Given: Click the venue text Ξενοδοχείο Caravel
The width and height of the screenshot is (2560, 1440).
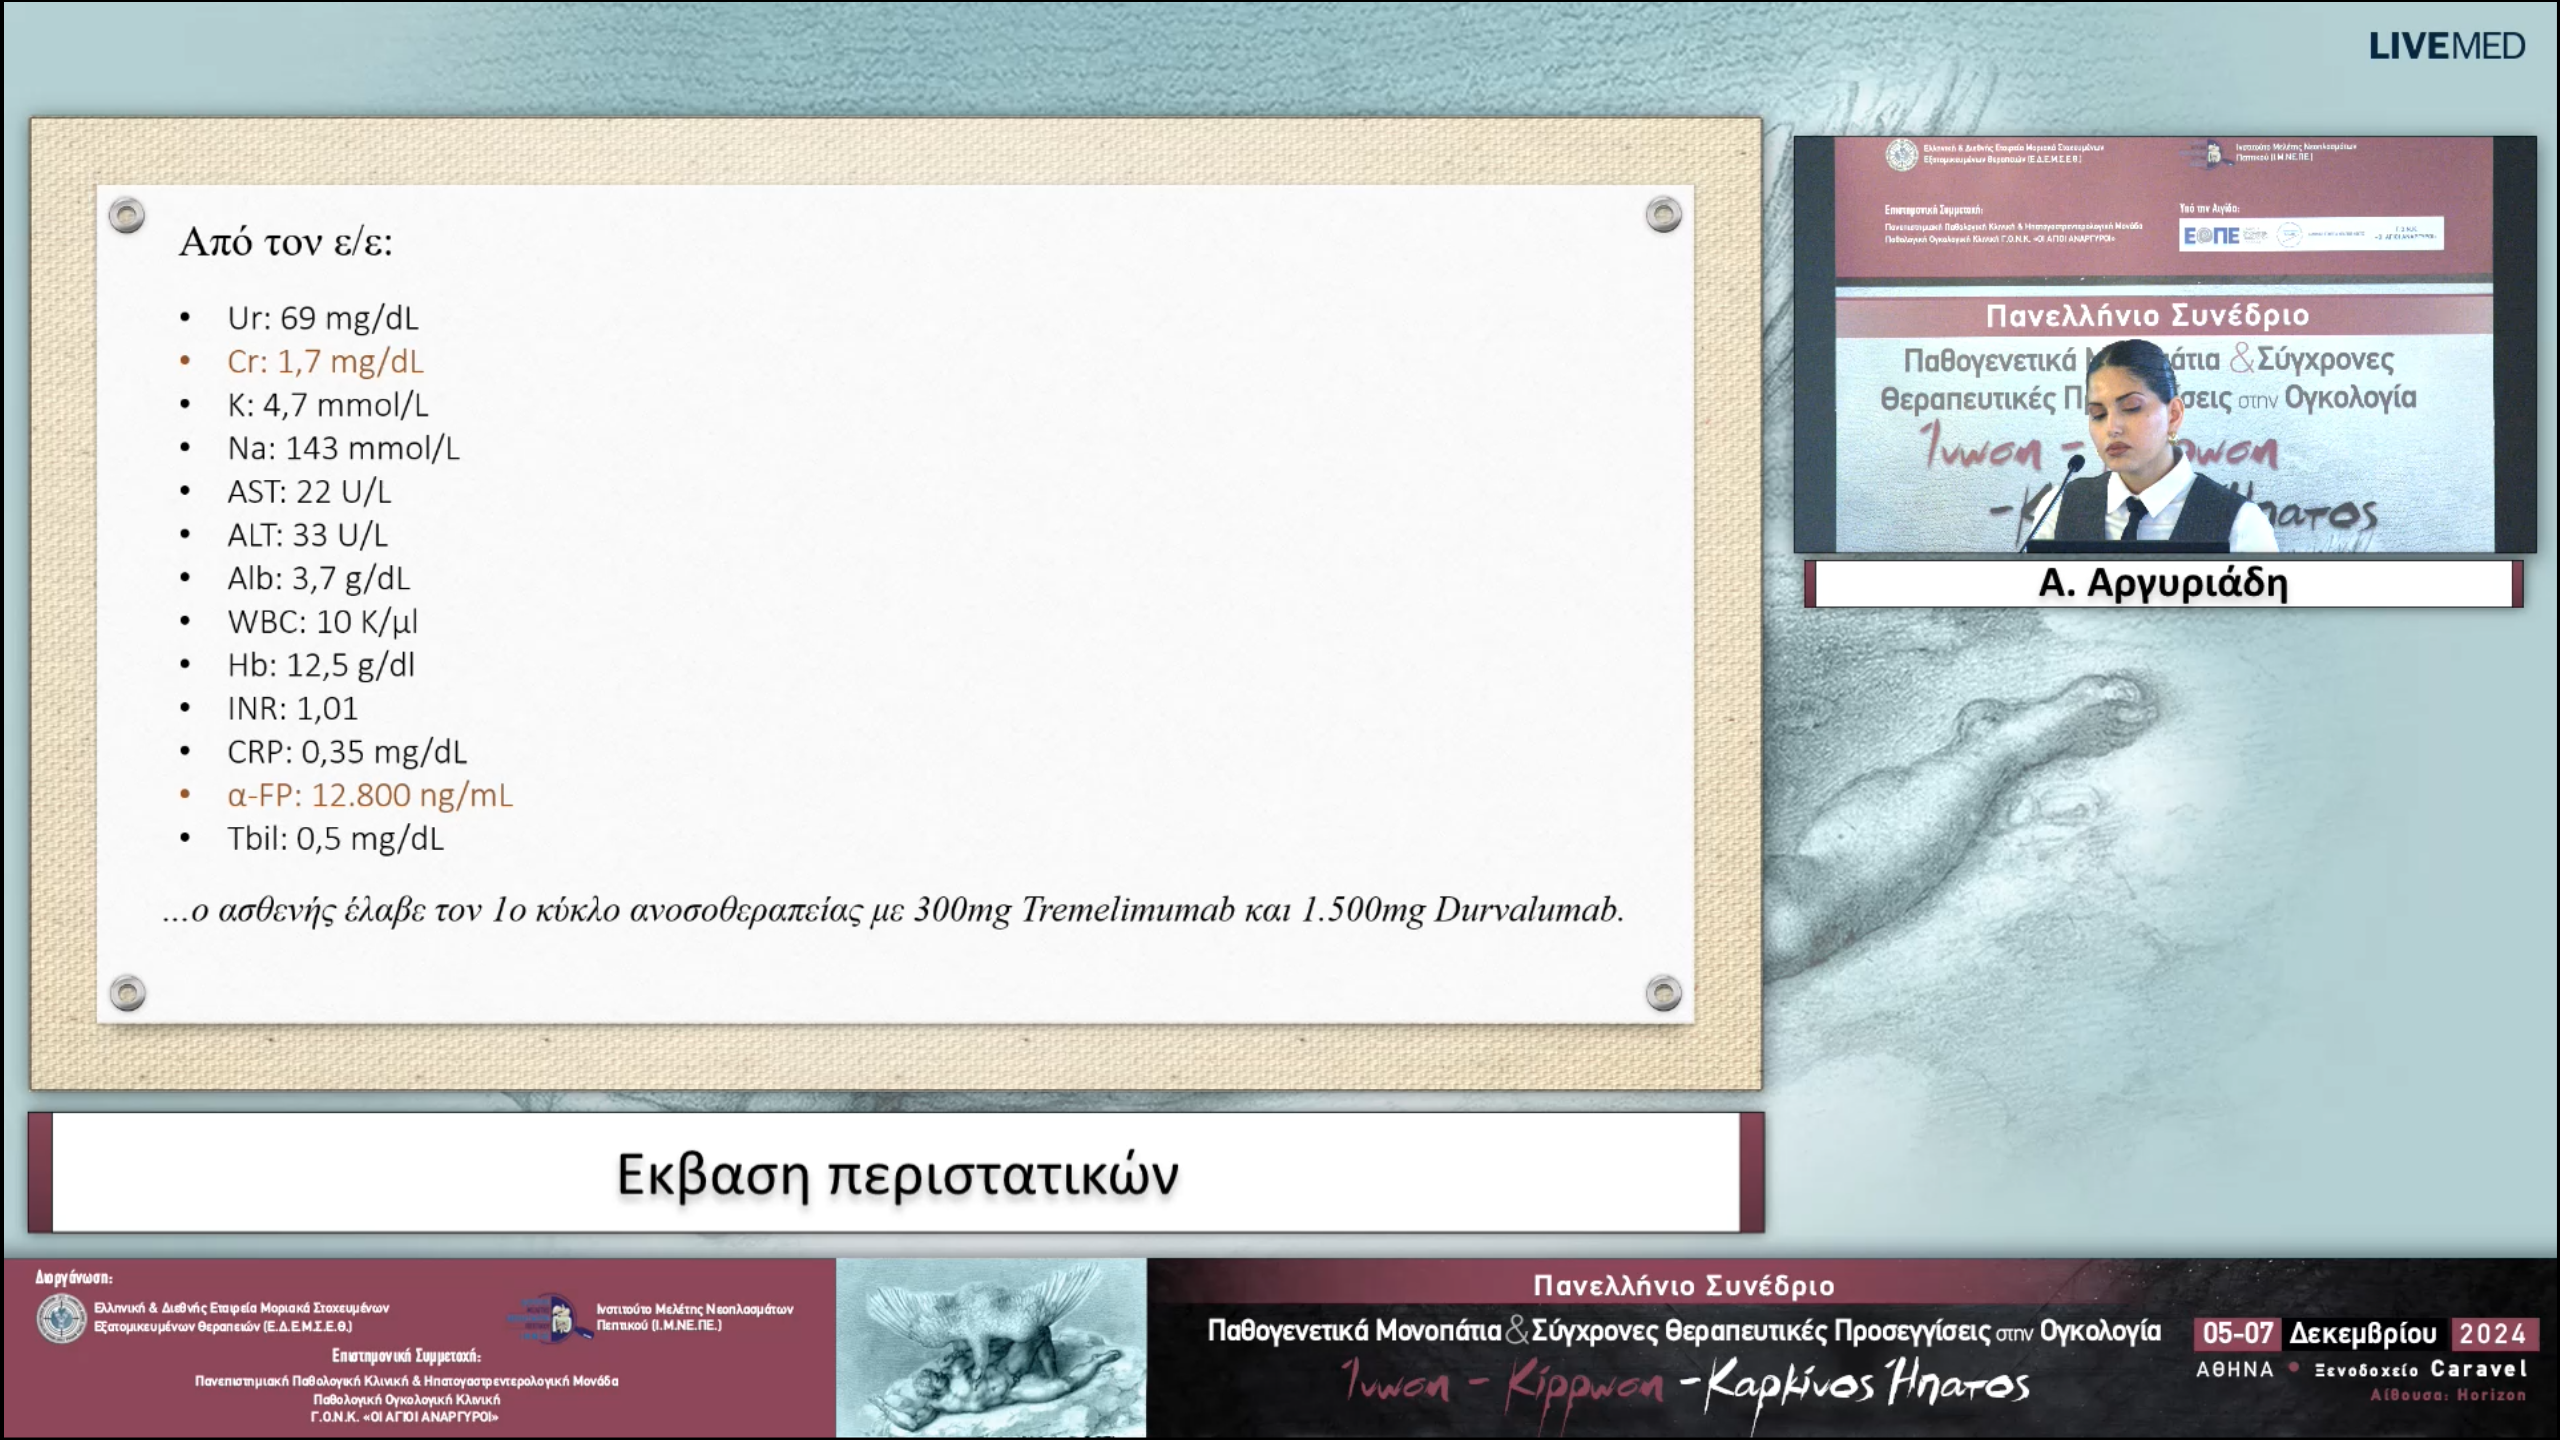Looking at the screenshot, I should (2421, 1370).
